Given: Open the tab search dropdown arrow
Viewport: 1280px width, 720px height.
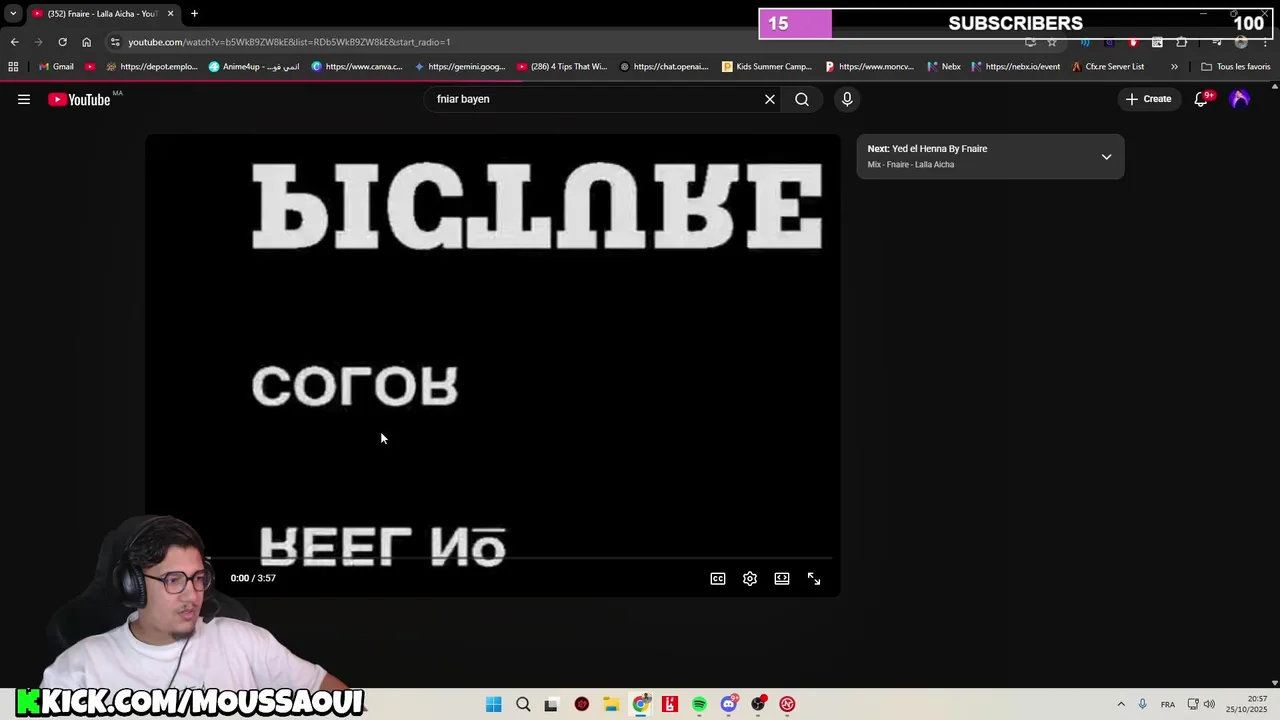Looking at the screenshot, I should (x=13, y=13).
